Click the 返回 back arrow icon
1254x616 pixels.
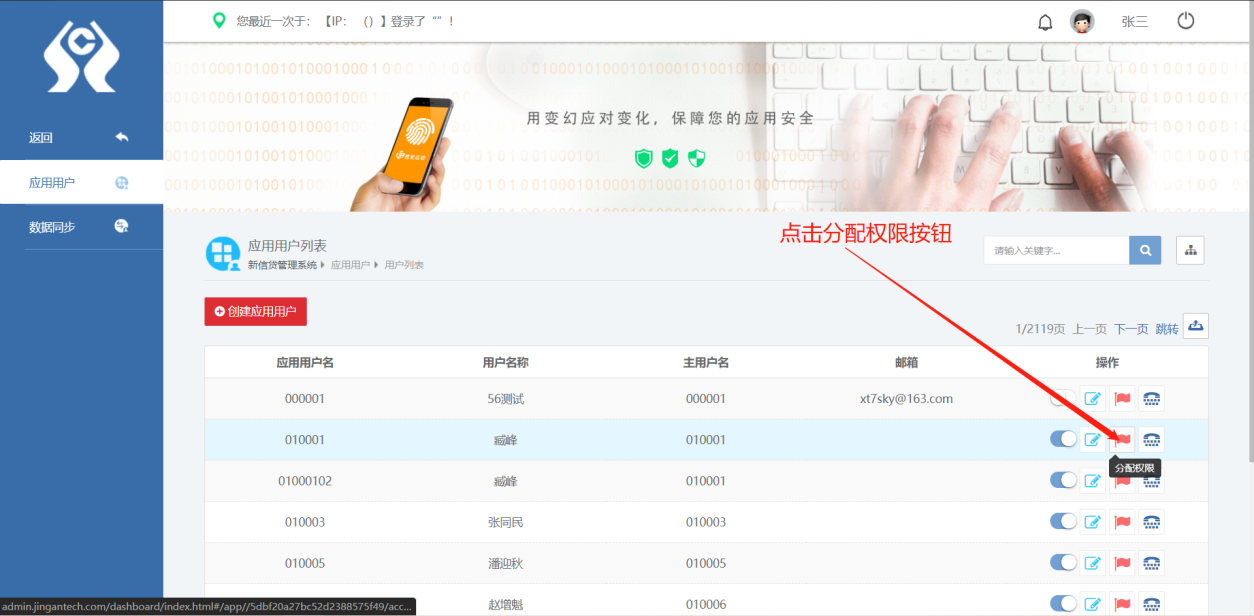click(x=122, y=136)
